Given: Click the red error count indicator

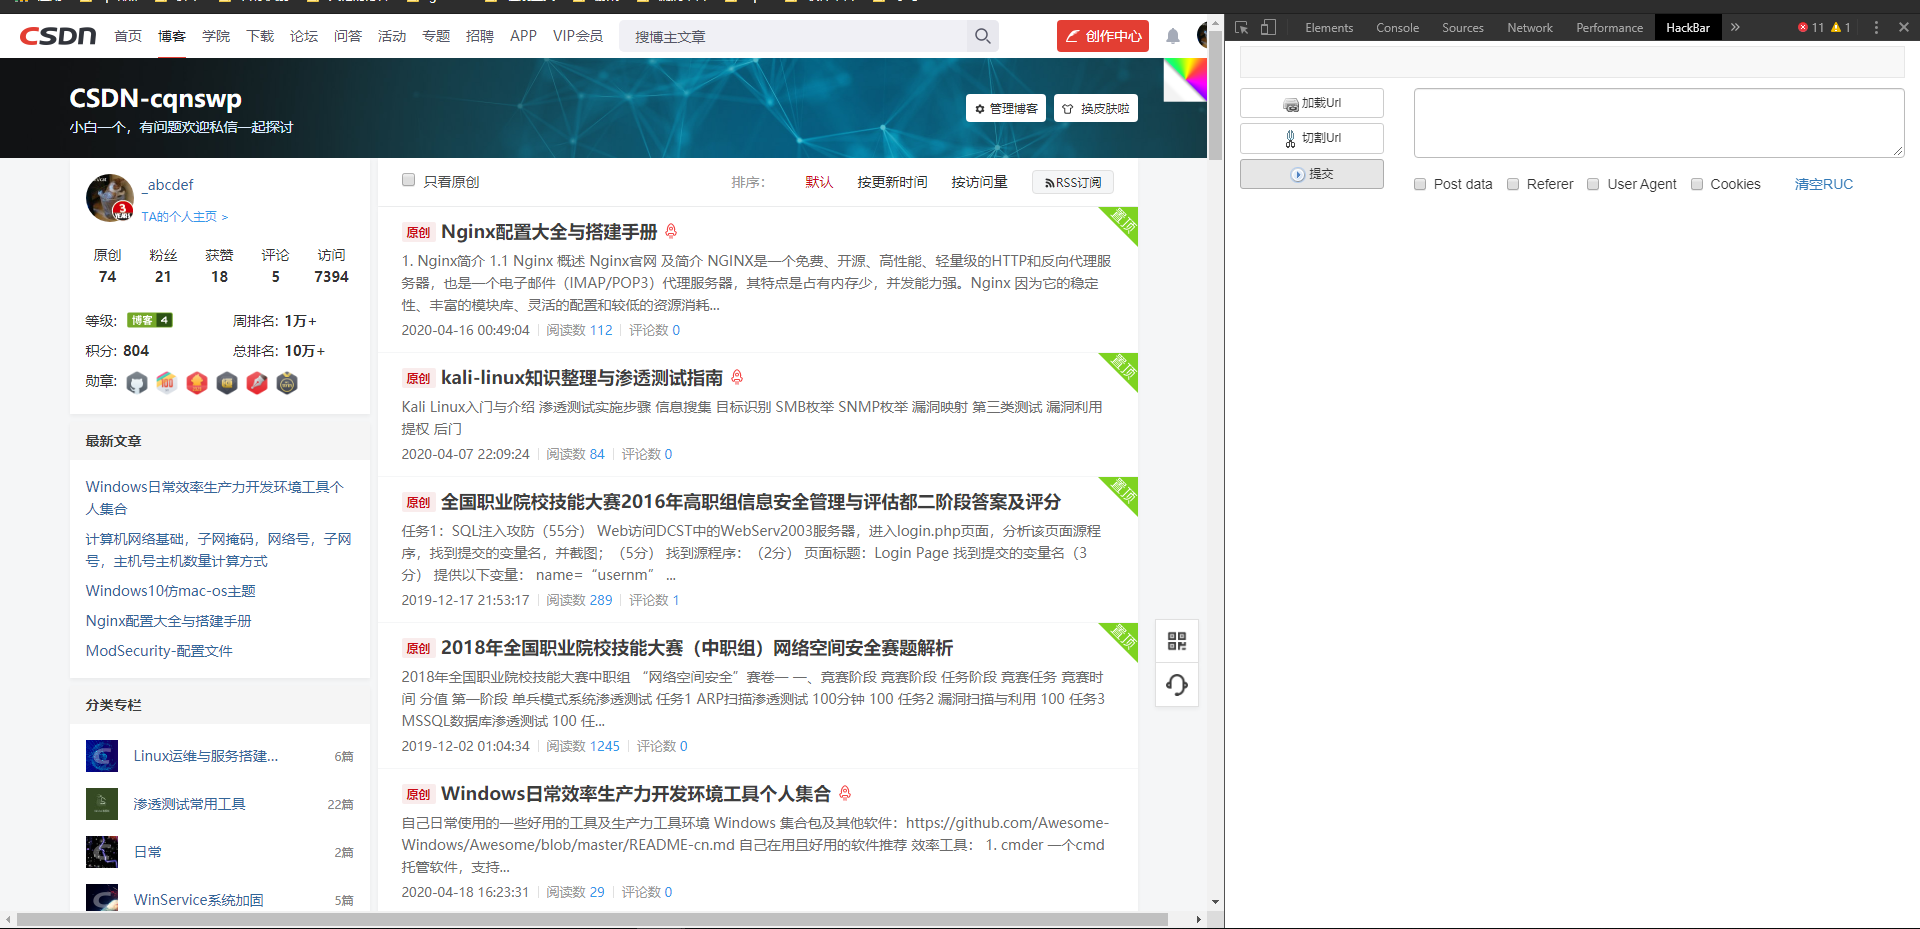Looking at the screenshot, I should pyautogui.click(x=1811, y=28).
